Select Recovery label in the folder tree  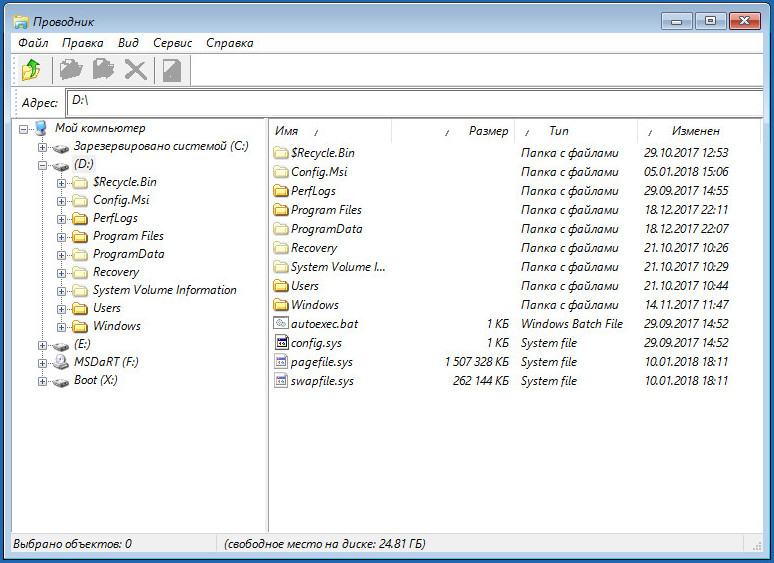pos(116,272)
